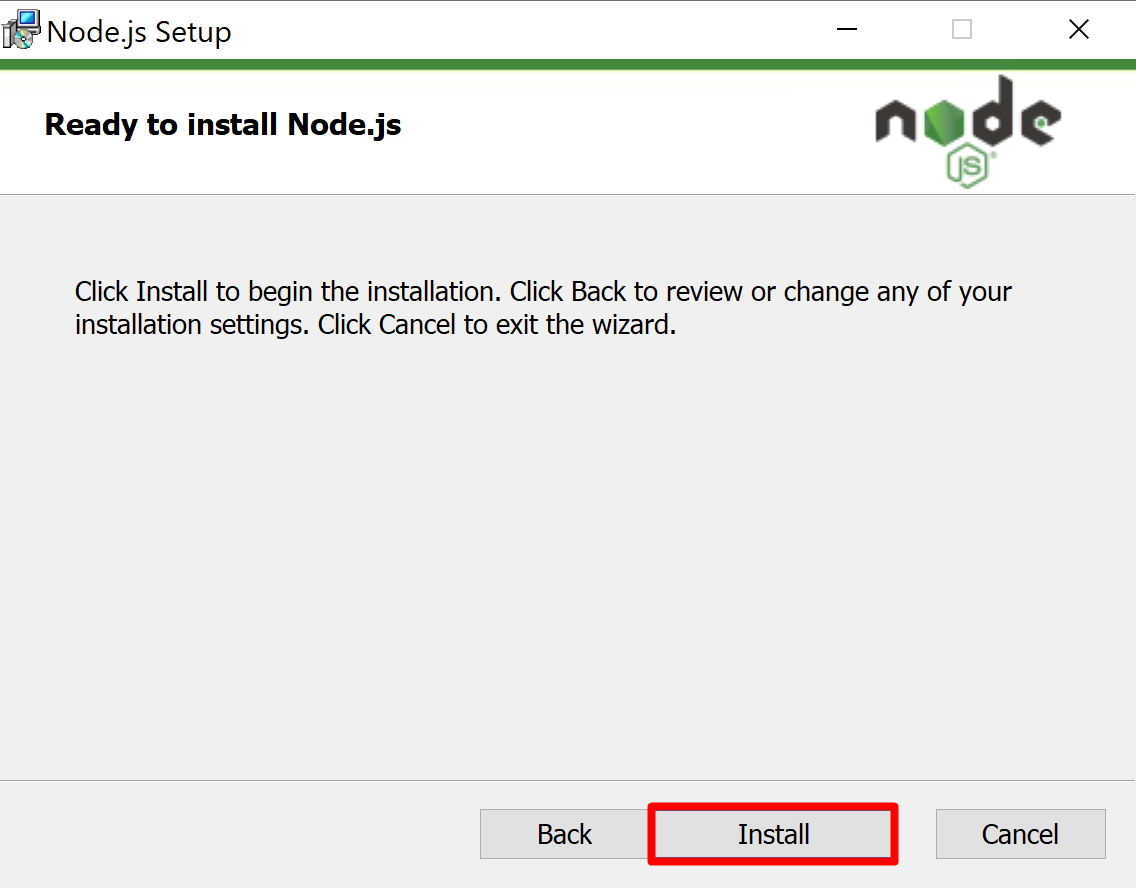
Task: Click the "Ready to install Node.js" heading
Action: (x=222, y=125)
